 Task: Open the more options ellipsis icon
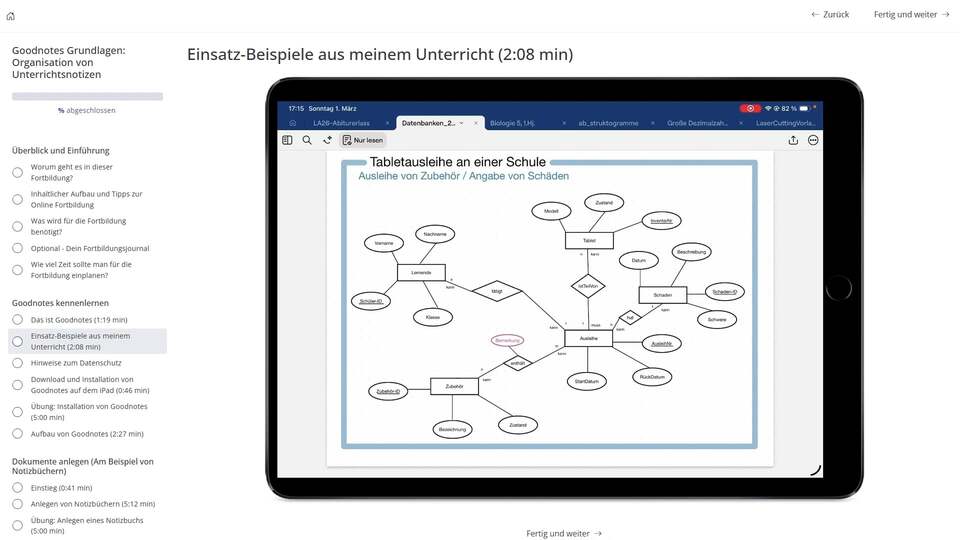coord(813,140)
